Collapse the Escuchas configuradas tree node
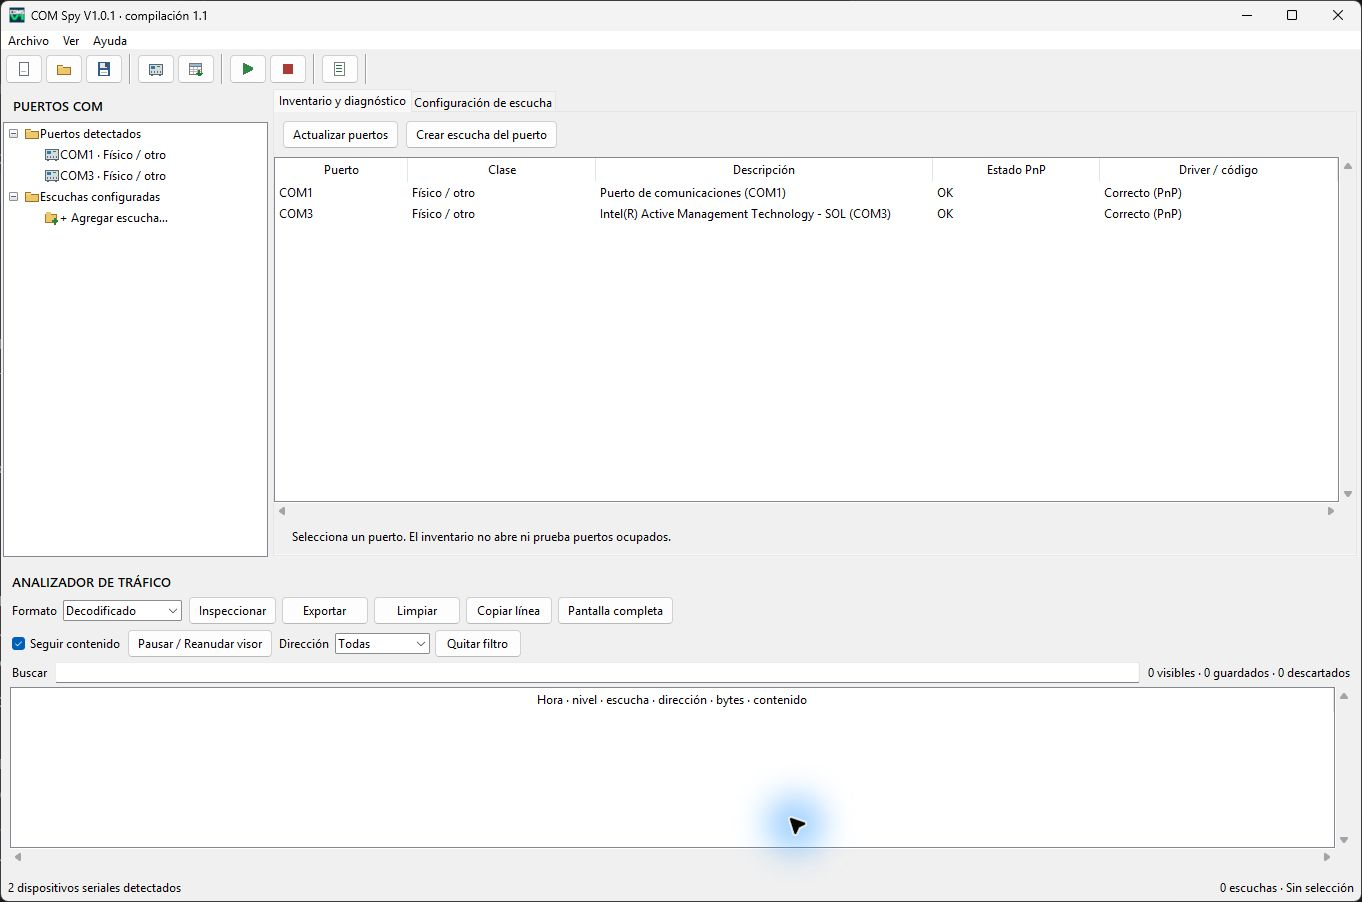1362x902 pixels. [x=14, y=197]
